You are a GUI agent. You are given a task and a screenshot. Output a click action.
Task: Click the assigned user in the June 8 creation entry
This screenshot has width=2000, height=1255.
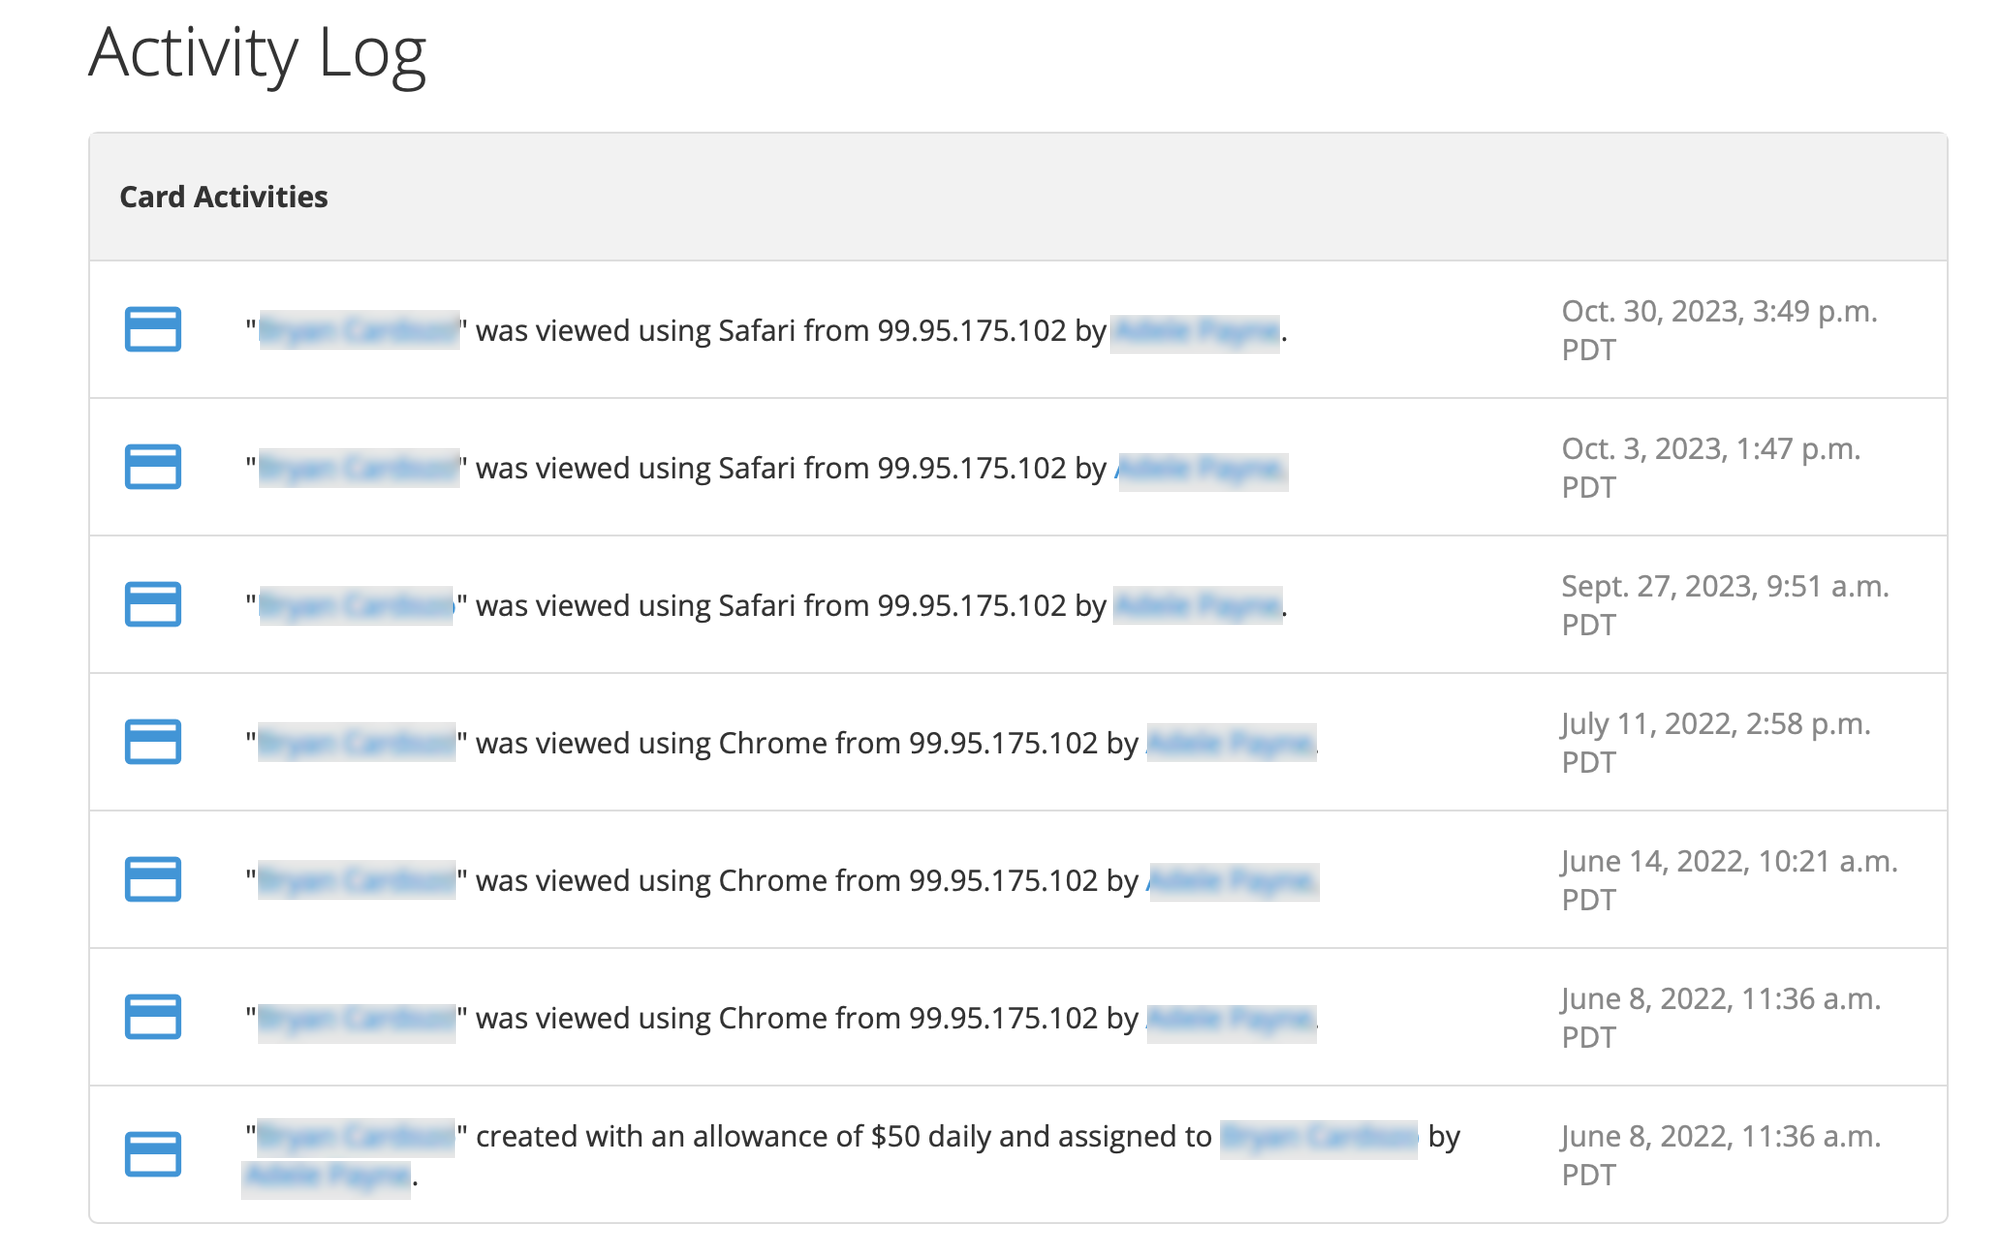[1318, 1136]
